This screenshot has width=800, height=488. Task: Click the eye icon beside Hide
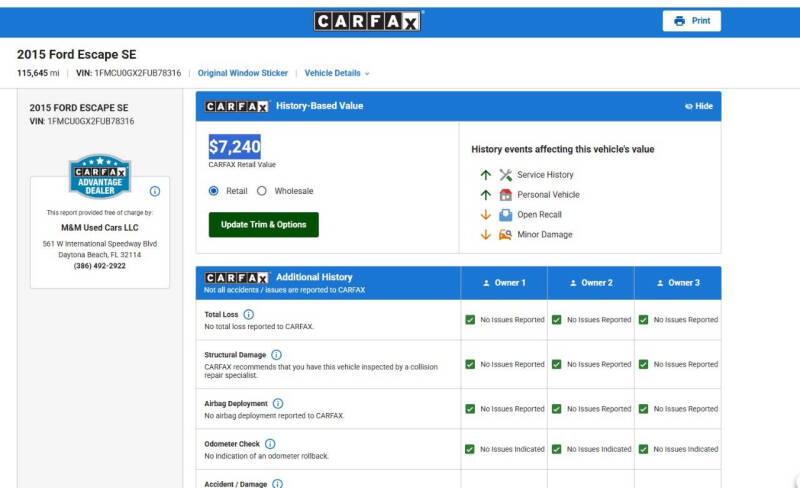(x=688, y=106)
